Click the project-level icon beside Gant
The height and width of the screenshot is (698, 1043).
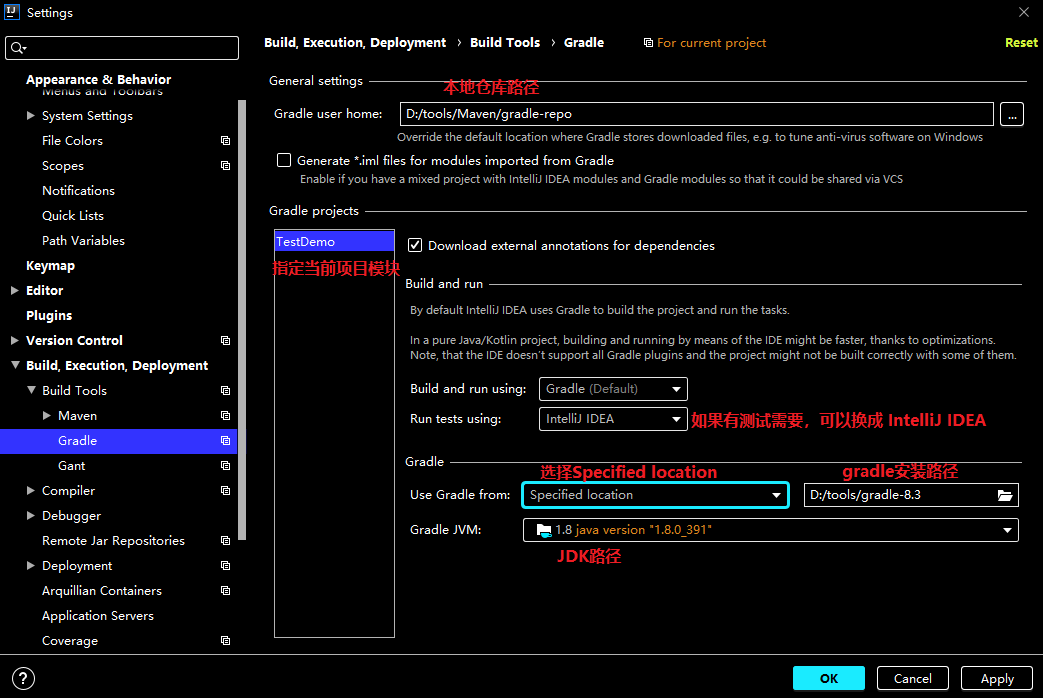tap(225, 466)
